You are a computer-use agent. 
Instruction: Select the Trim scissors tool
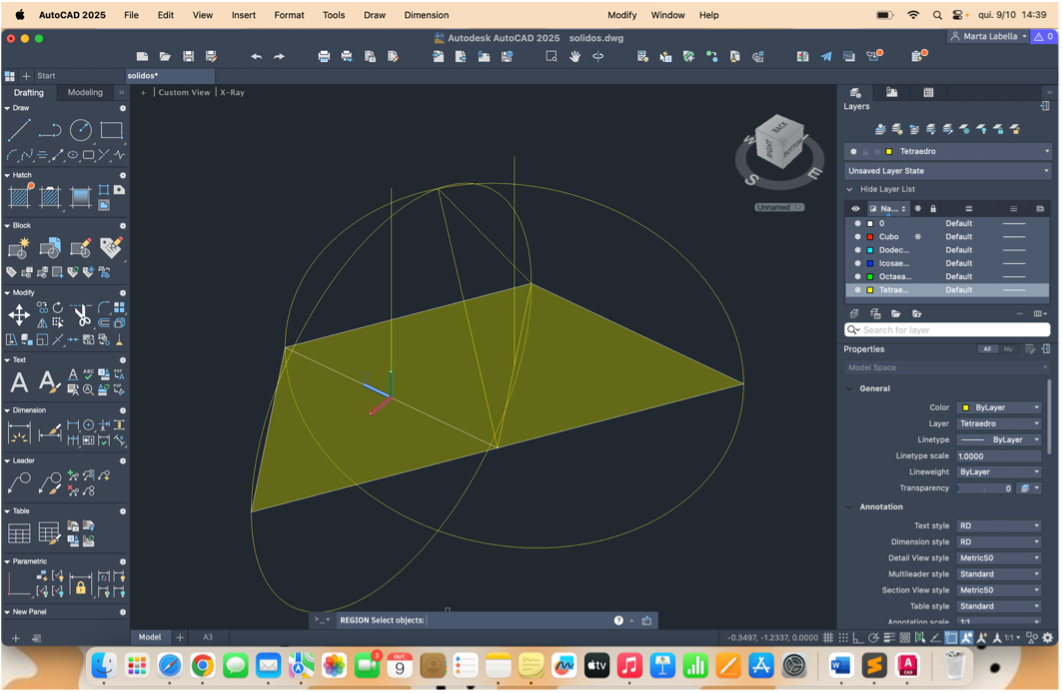82,315
